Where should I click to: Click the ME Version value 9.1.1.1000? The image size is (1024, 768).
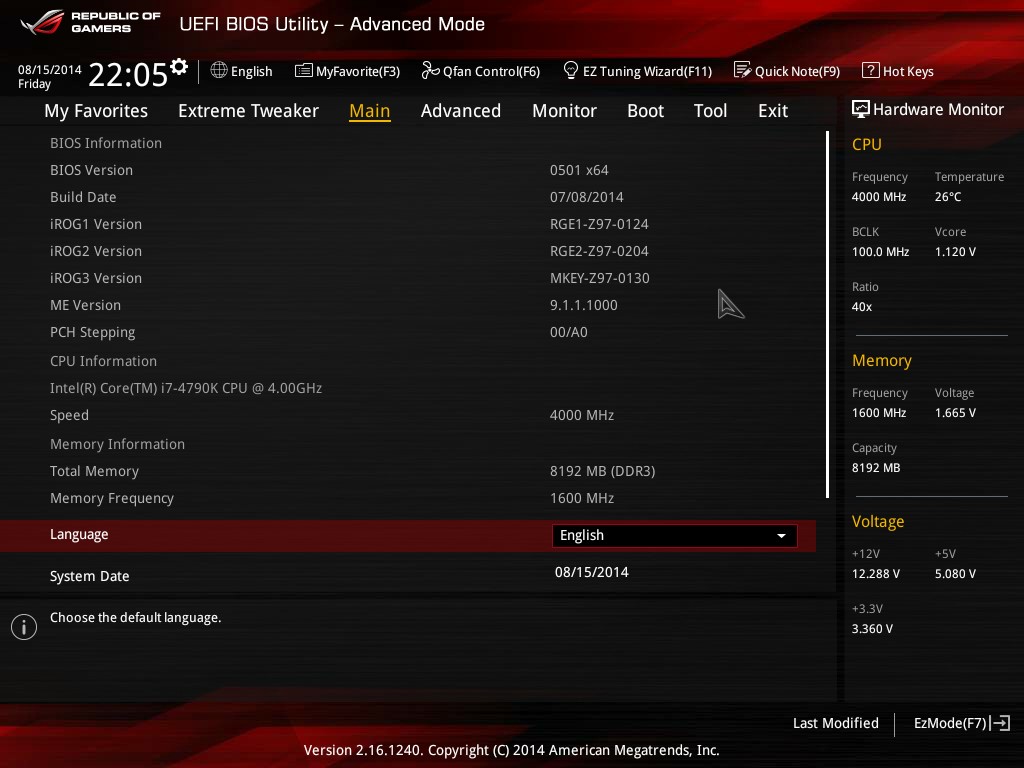pos(583,305)
